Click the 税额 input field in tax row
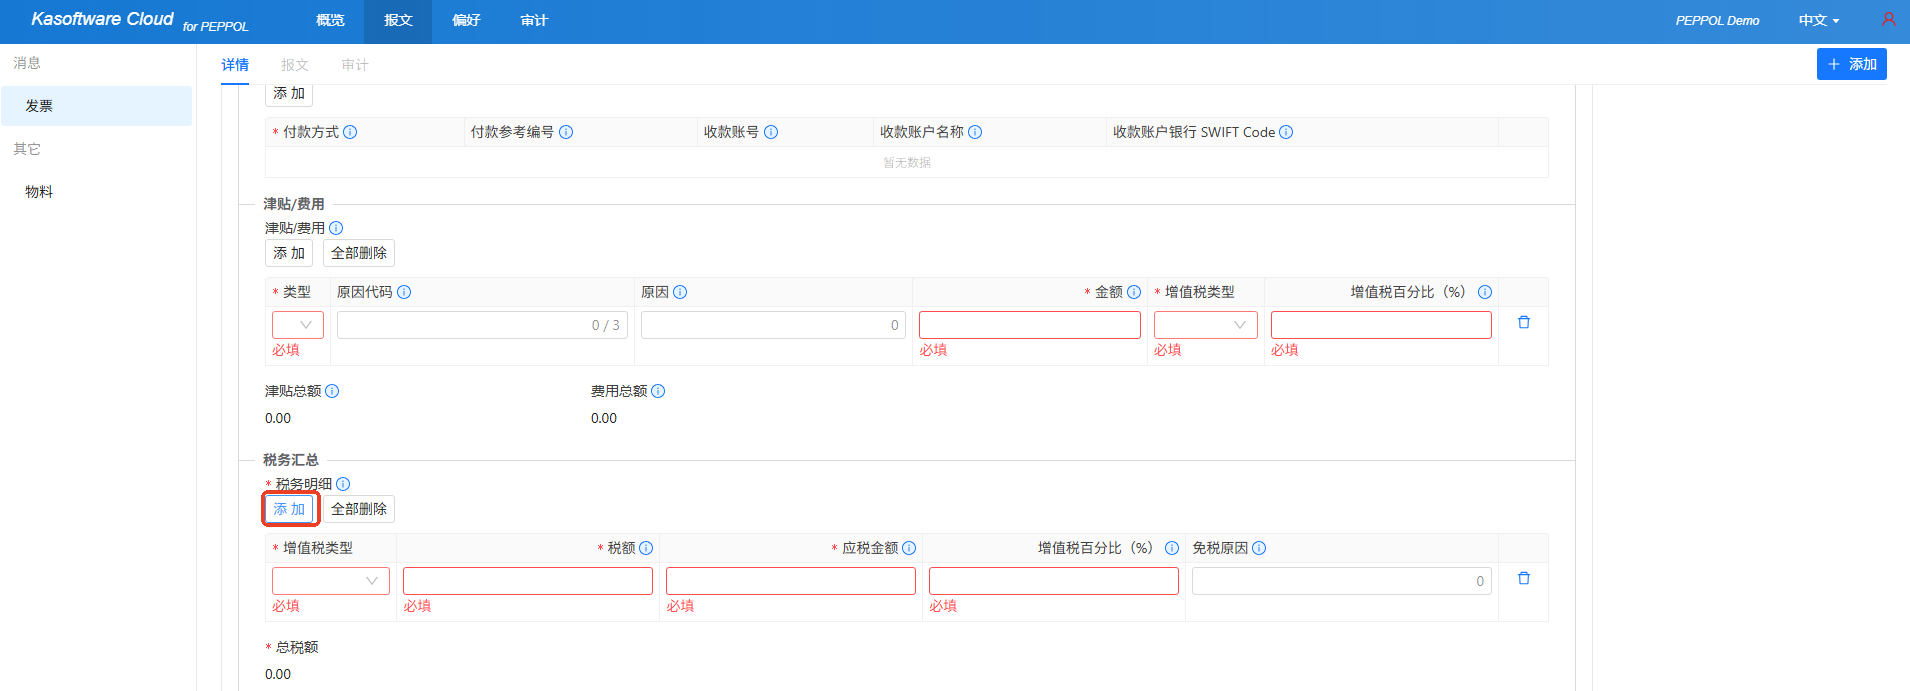Viewport: 1910px width, 691px height. [x=527, y=581]
